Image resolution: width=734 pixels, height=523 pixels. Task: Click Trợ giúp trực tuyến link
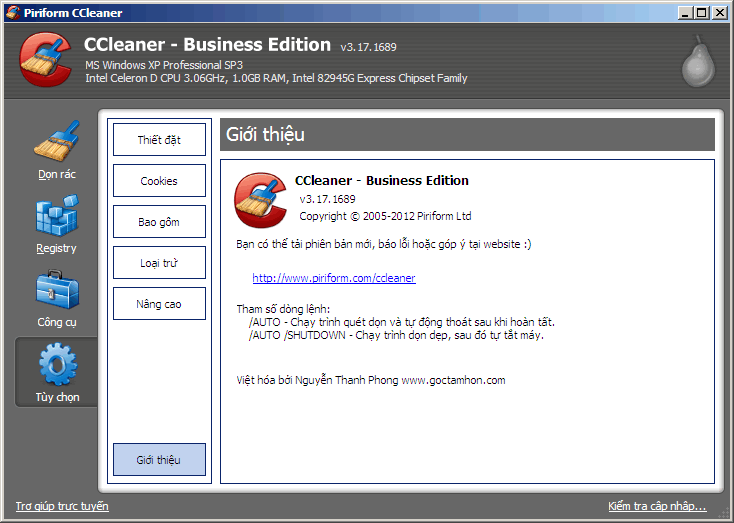click(62, 506)
